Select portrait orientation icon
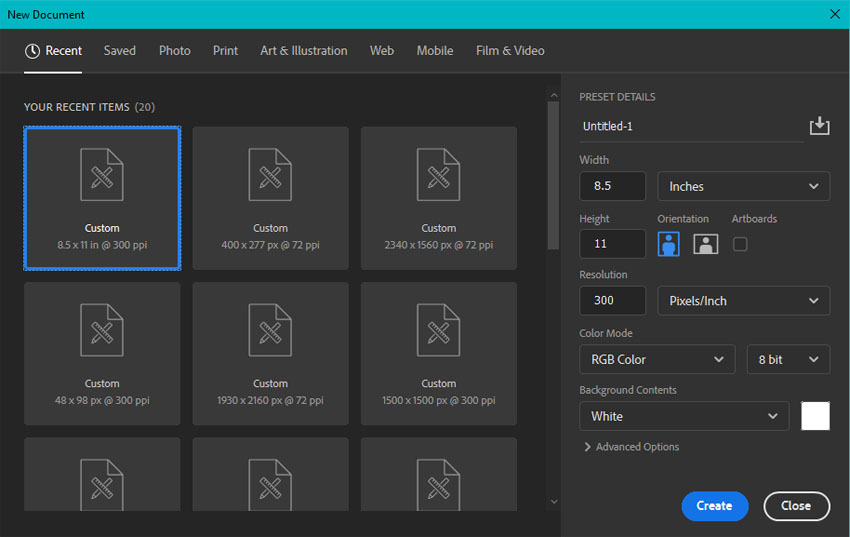850x537 pixels. click(x=668, y=244)
